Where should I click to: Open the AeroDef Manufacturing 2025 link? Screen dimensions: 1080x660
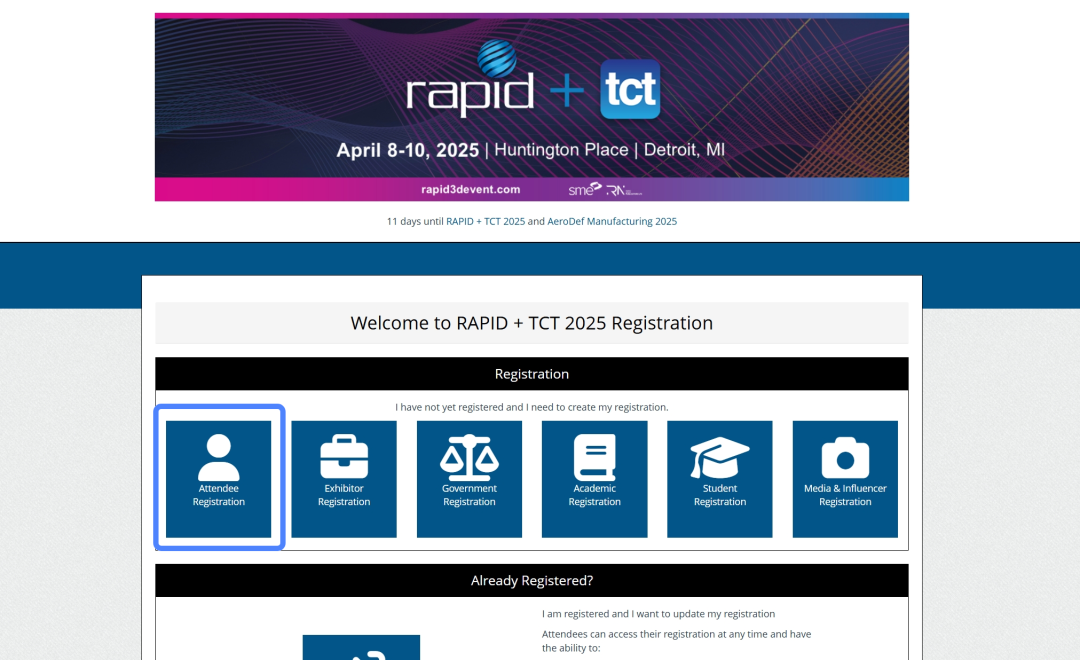(x=612, y=221)
